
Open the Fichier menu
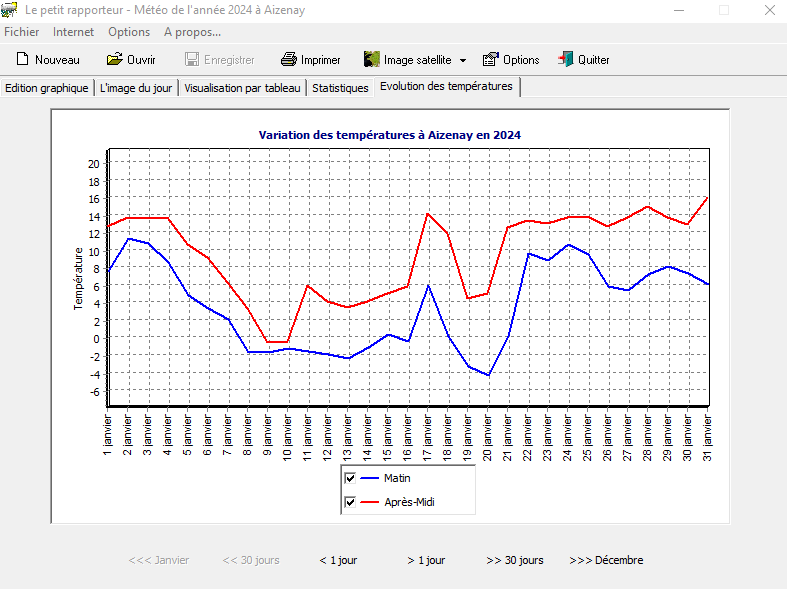coord(22,32)
